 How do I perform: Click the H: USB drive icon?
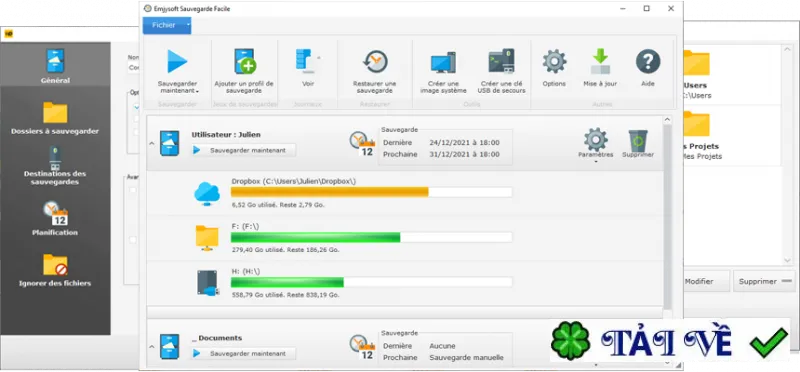(209, 283)
